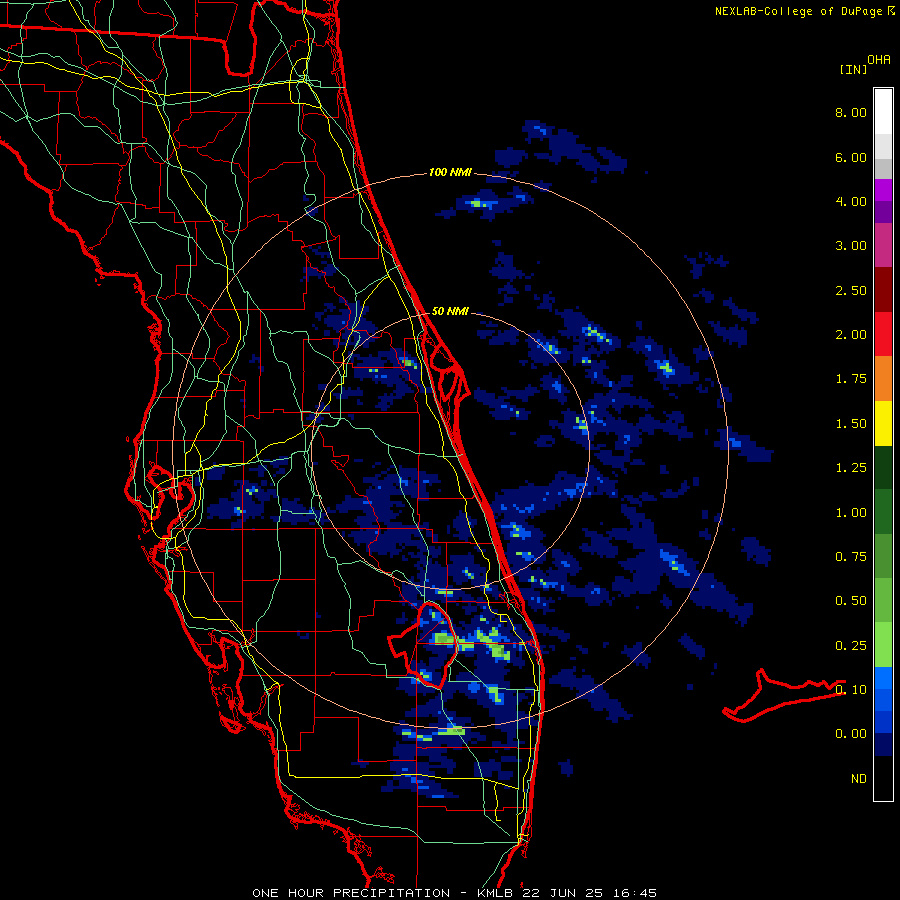Screen dimensions: 900x900
Task: Click the 1.50 legend value
Action: click(851, 424)
